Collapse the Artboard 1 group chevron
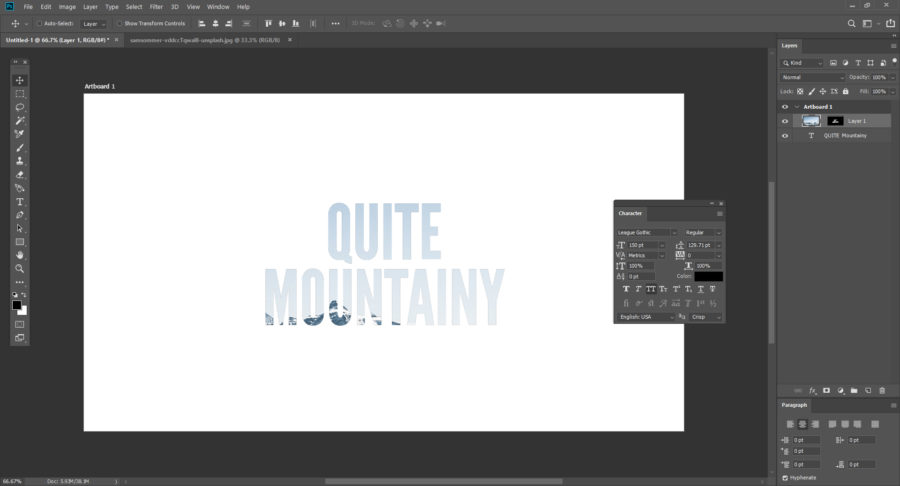900x486 pixels. (797, 107)
